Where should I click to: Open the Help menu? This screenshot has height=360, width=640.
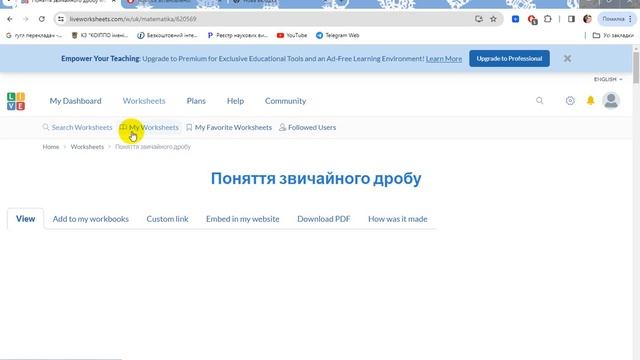[x=236, y=101]
